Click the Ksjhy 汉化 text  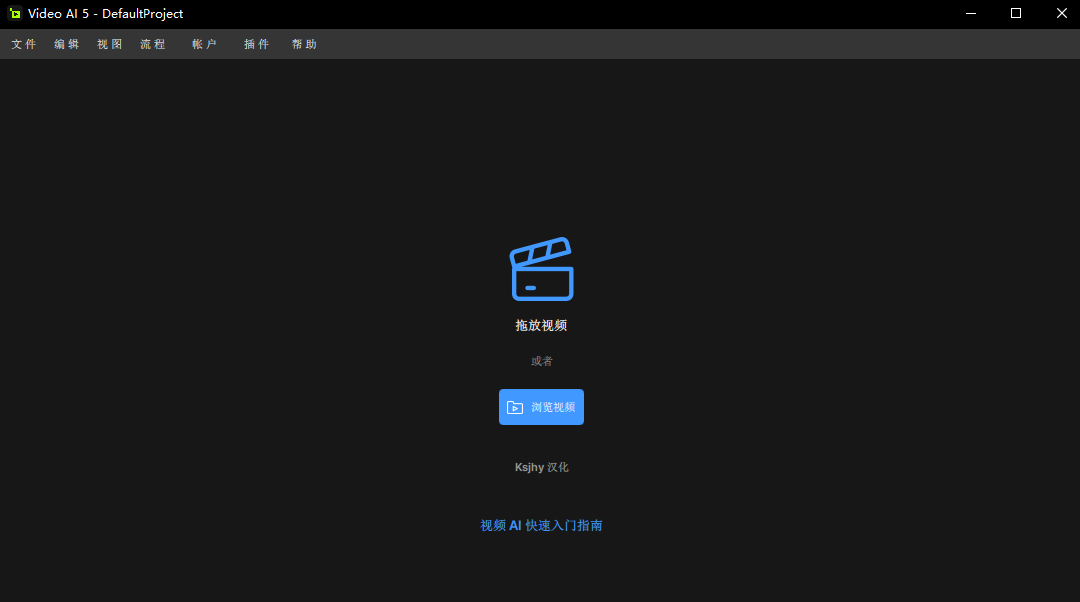[x=541, y=467]
